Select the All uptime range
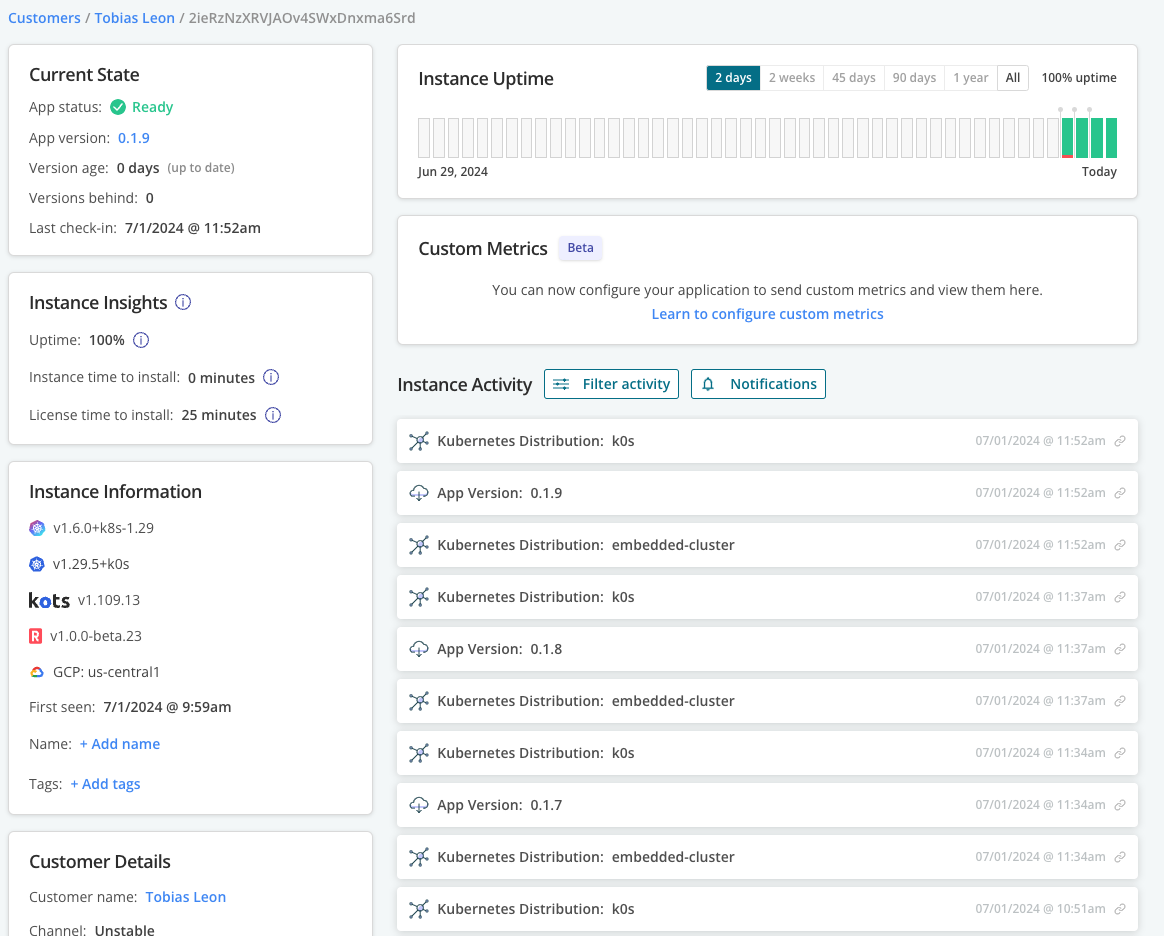 [1012, 77]
